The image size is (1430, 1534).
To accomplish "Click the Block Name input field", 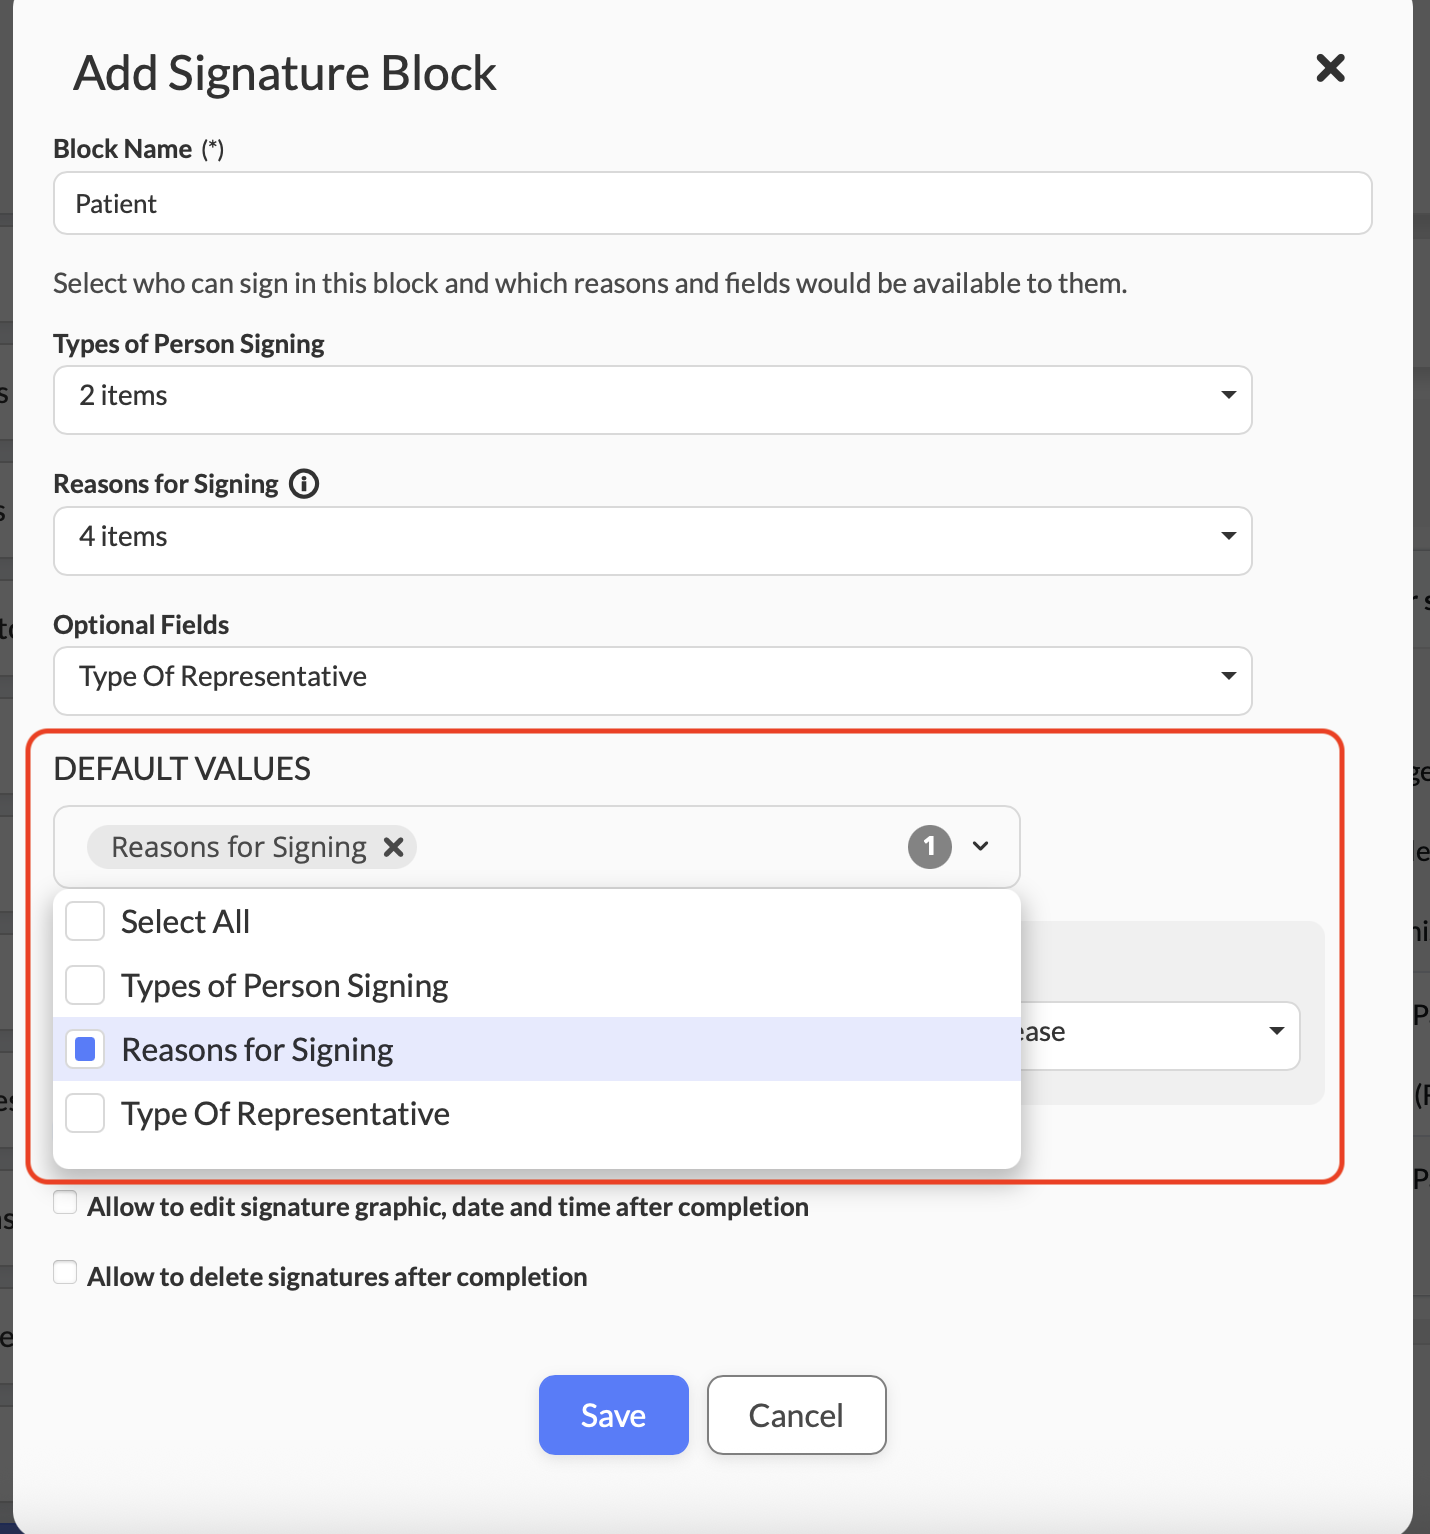I will [712, 204].
